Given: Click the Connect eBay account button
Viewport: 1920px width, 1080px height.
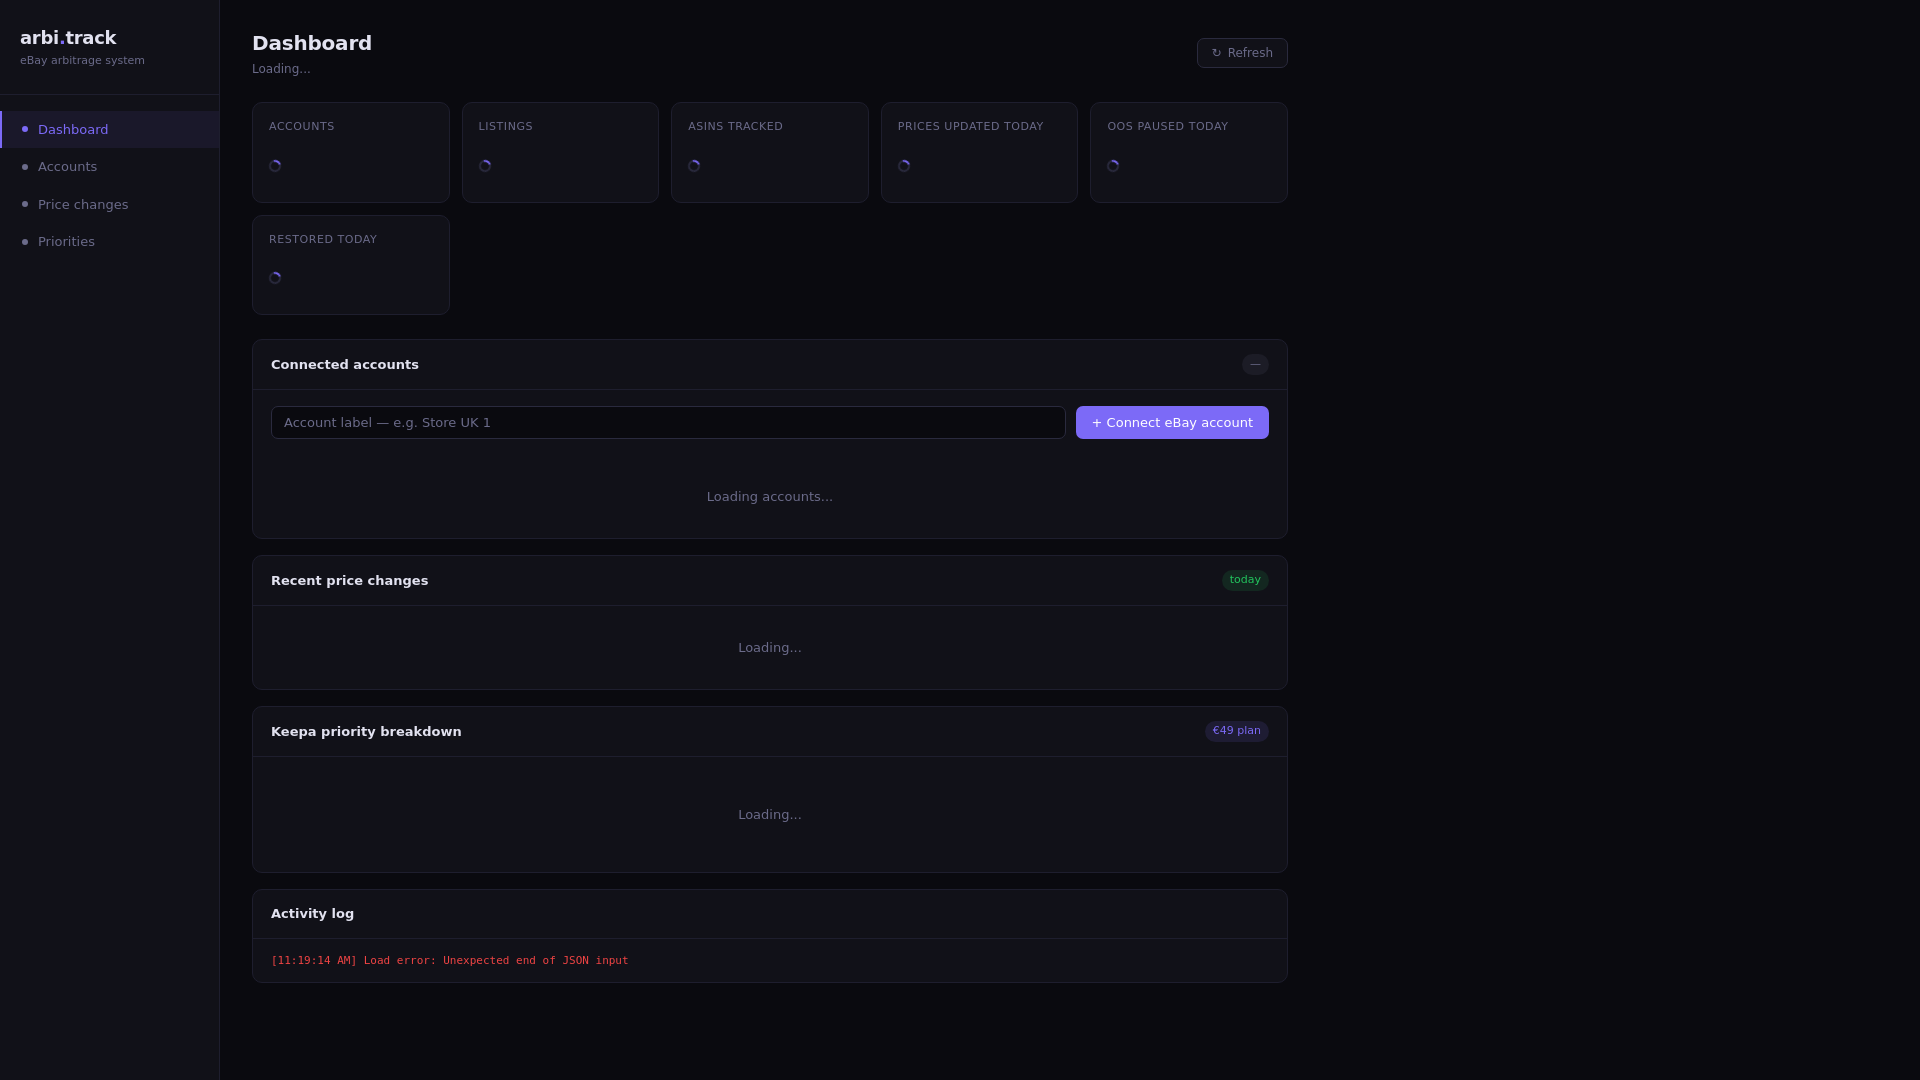Looking at the screenshot, I should tap(1172, 423).
